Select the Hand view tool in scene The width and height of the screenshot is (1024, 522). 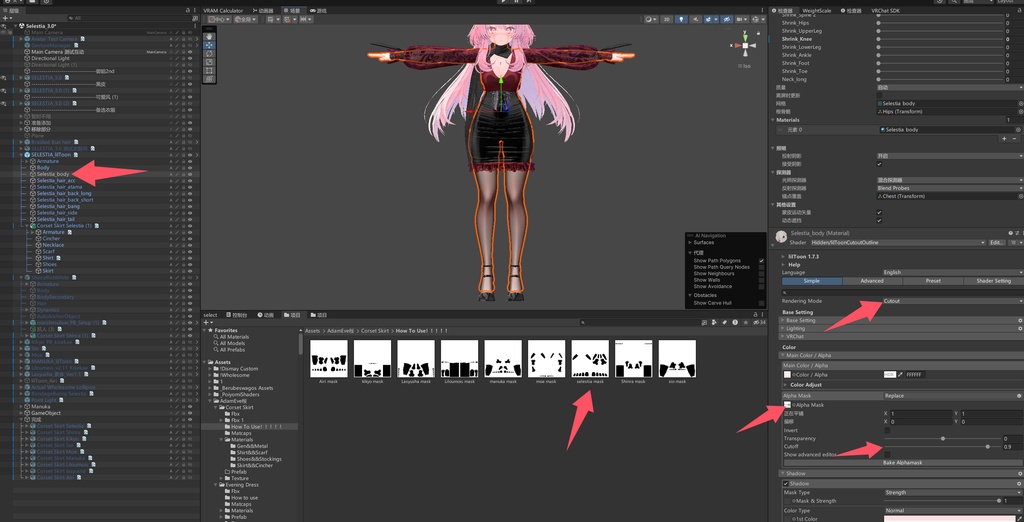tap(209, 37)
